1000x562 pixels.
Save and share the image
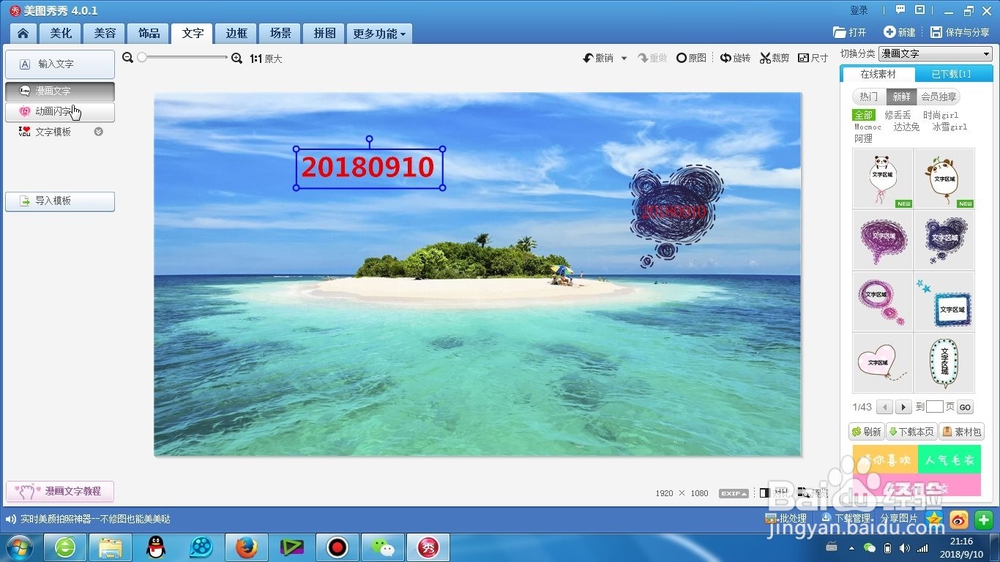(960, 32)
